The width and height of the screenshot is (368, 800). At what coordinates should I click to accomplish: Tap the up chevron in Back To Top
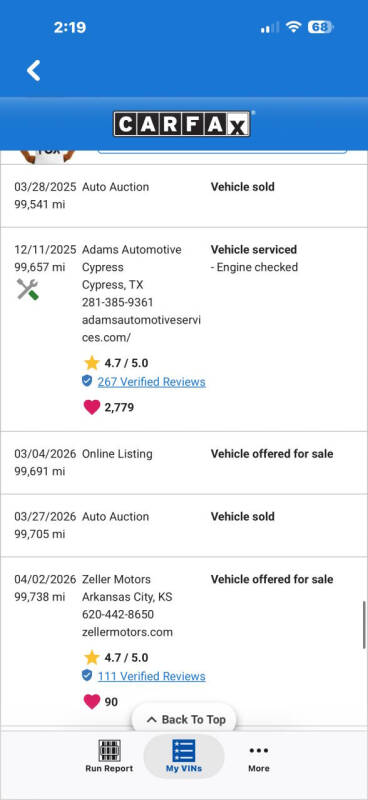tap(151, 720)
